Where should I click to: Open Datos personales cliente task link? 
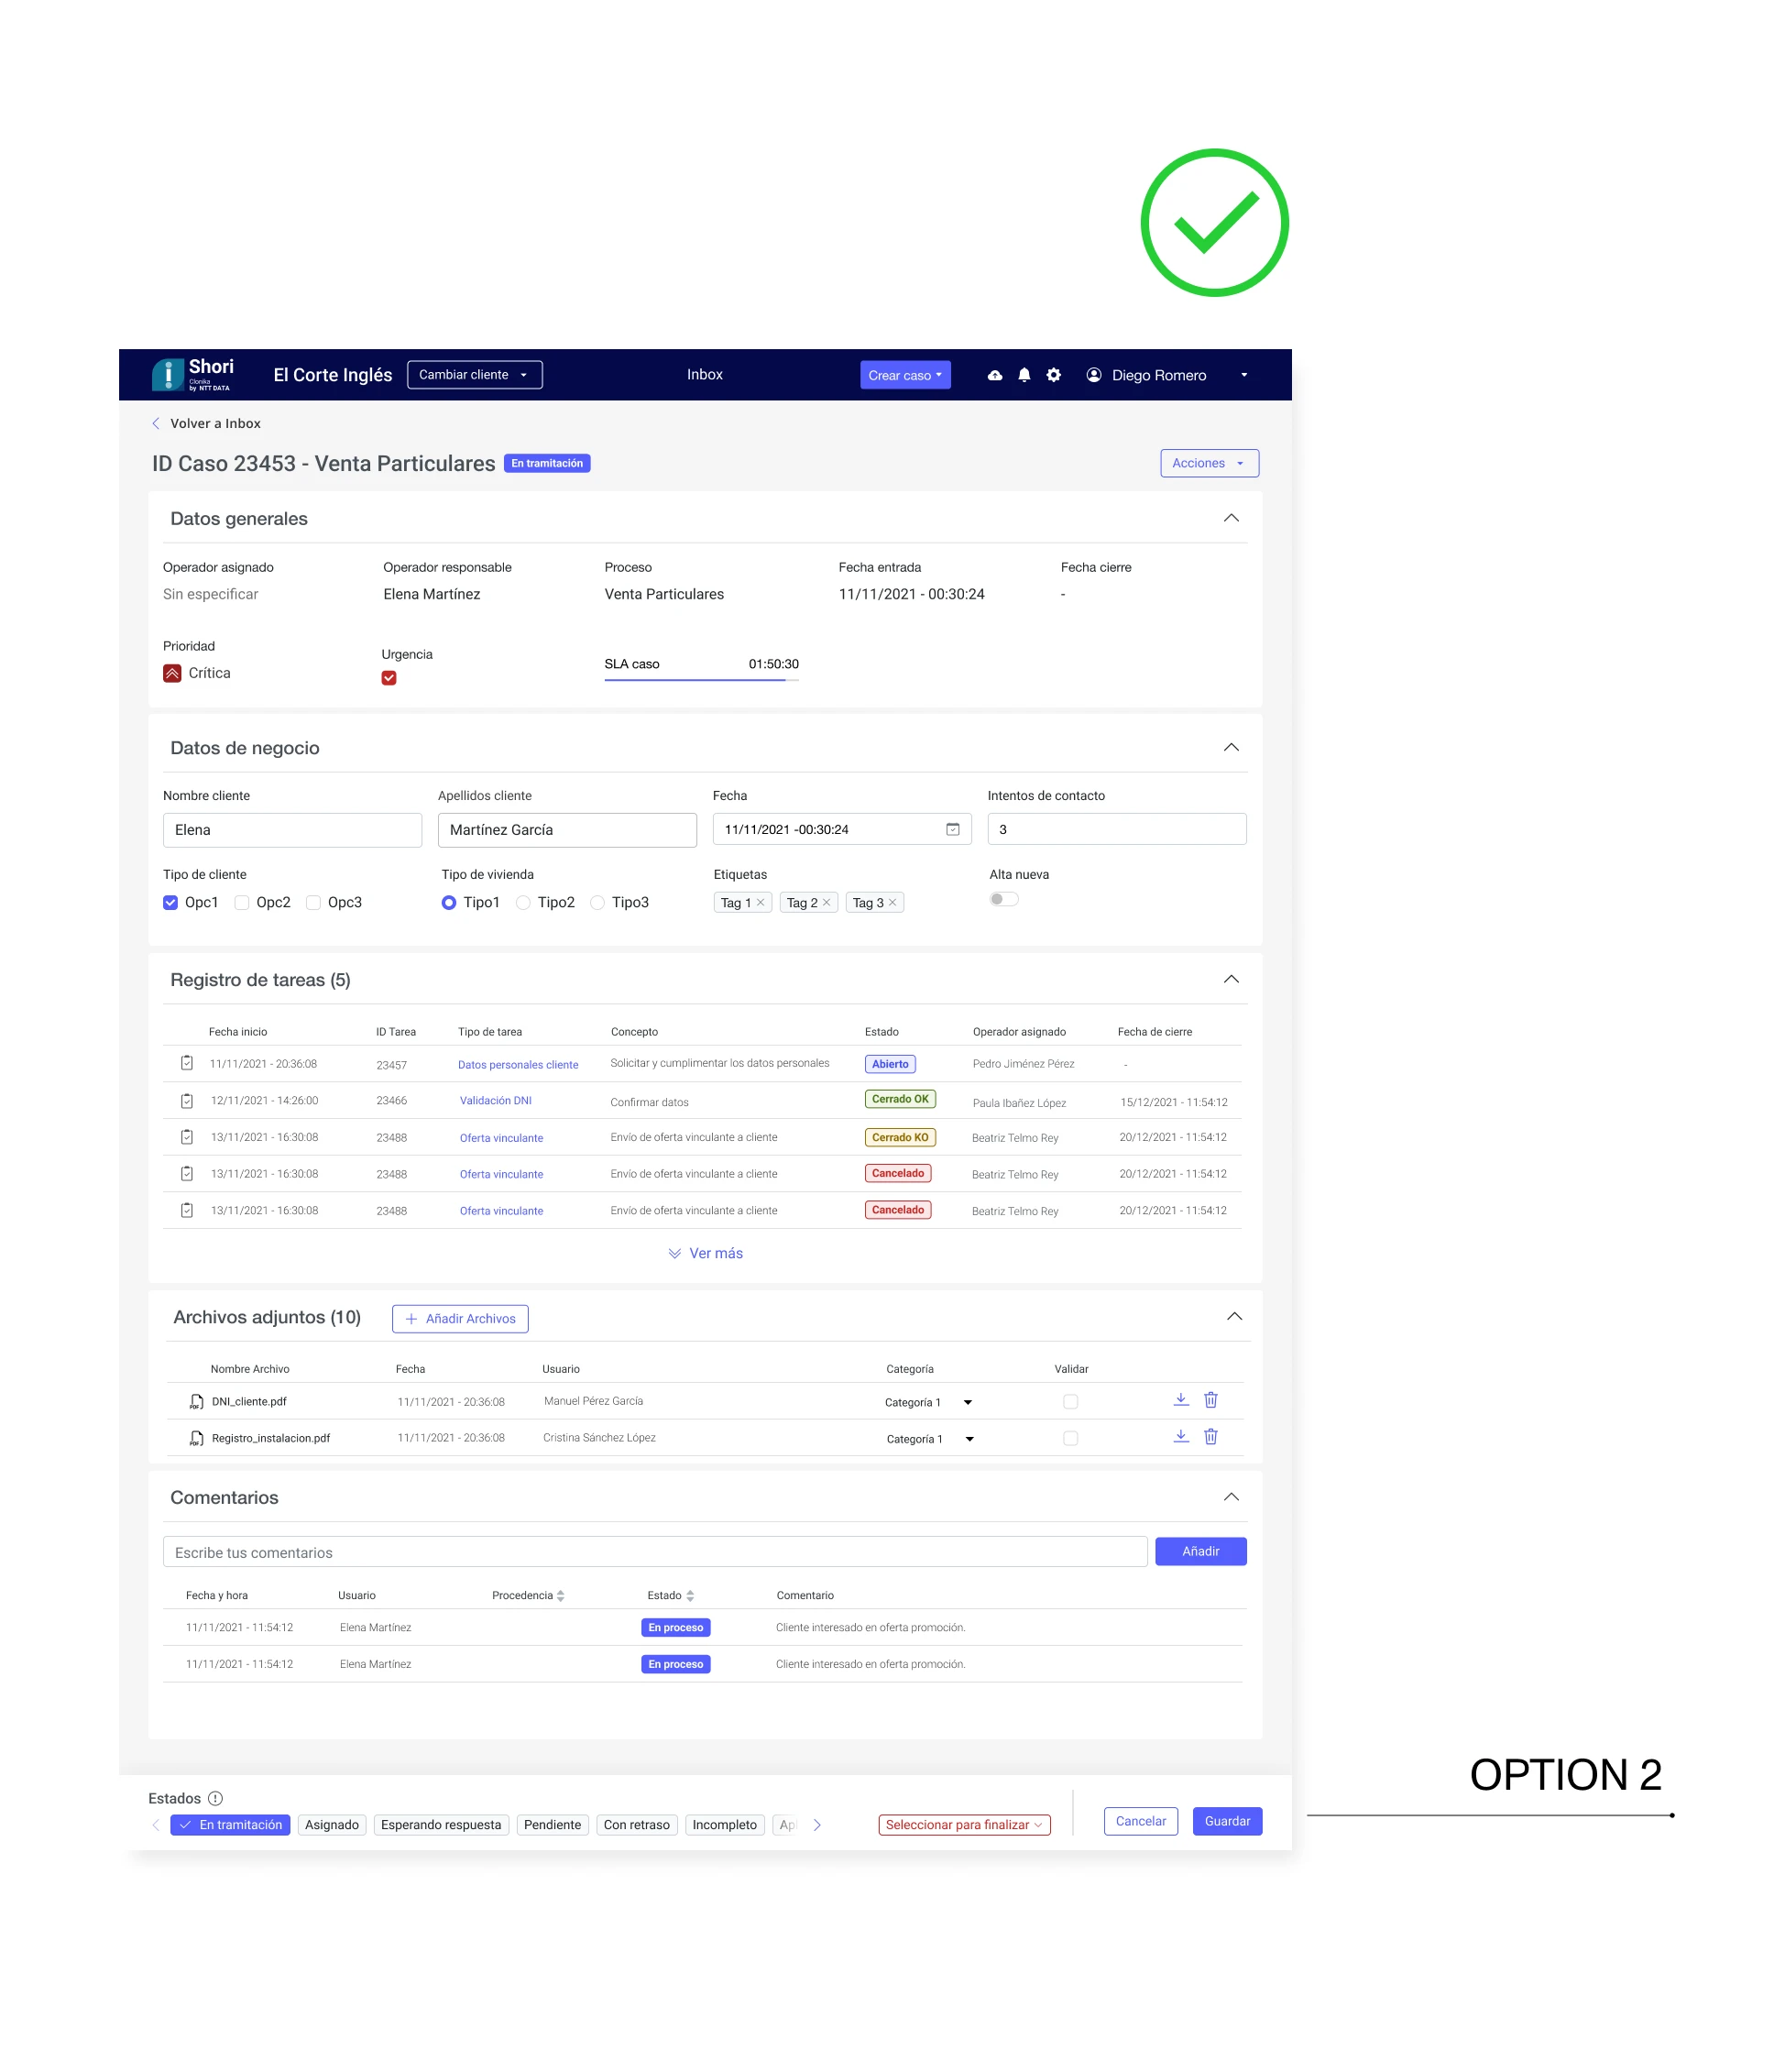point(518,1064)
